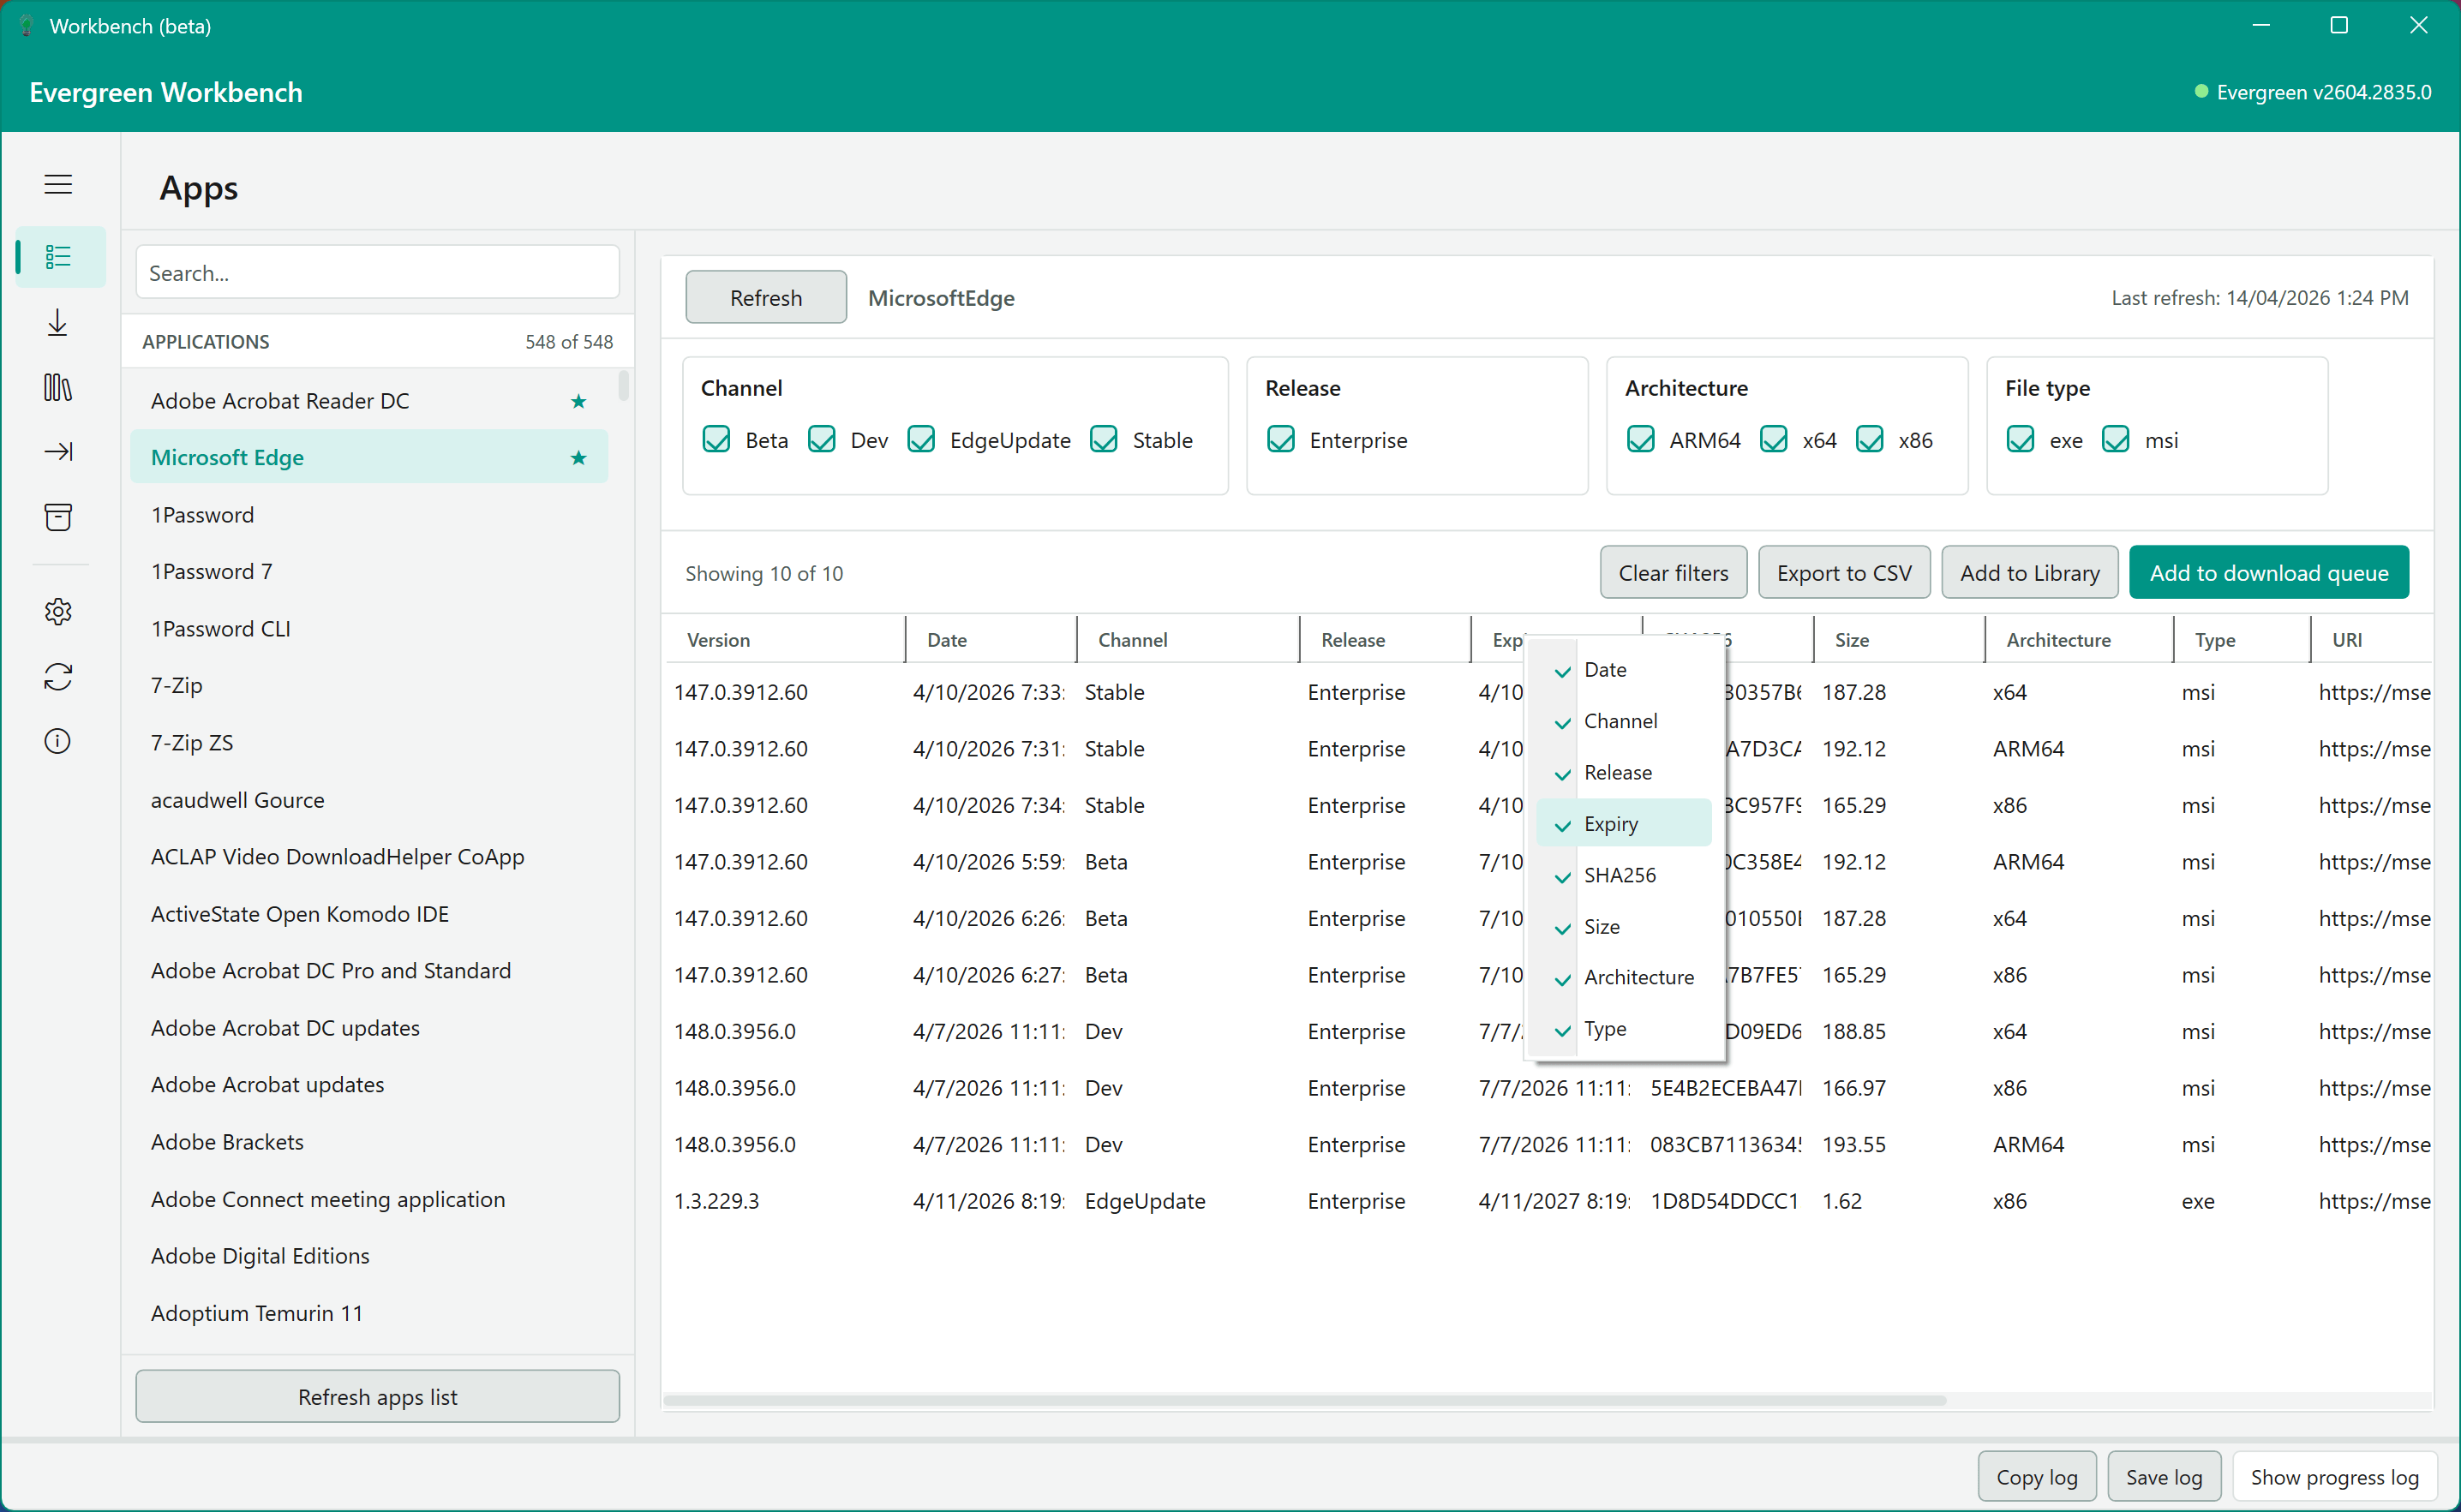Open the import arrow sidebar icon
The width and height of the screenshot is (2461, 1512).
pos(58,452)
